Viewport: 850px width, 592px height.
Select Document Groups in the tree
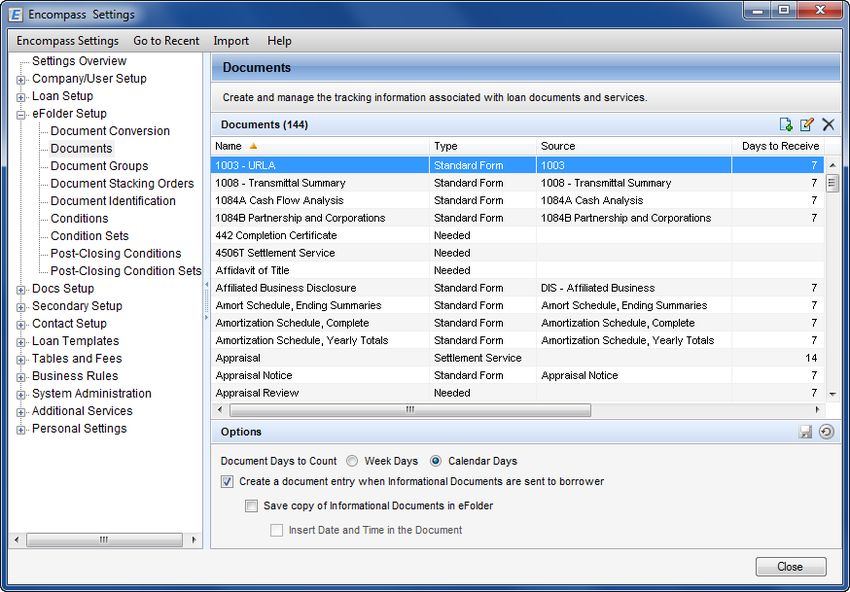click(99, 166)
